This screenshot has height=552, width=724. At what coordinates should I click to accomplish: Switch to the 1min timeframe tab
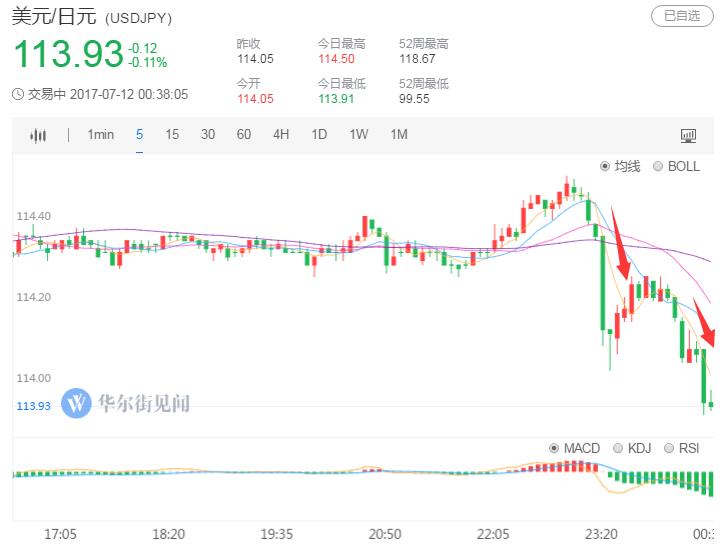101,134
